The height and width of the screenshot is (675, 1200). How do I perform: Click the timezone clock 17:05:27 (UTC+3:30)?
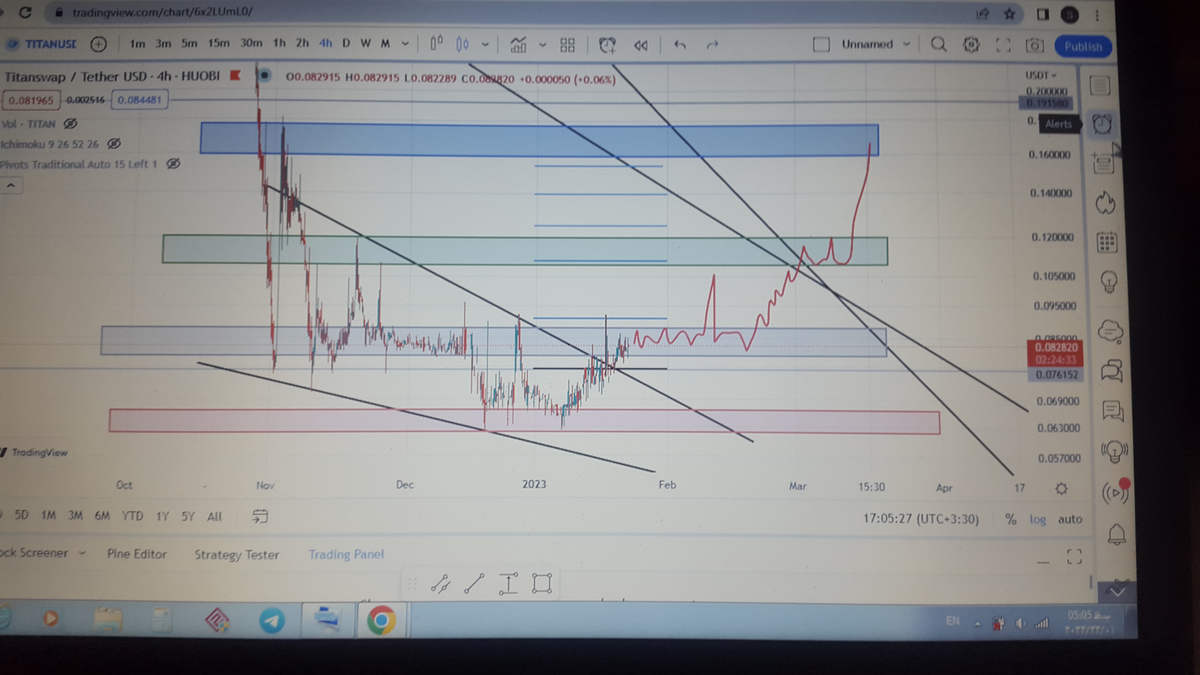click(x=921, y=519)
